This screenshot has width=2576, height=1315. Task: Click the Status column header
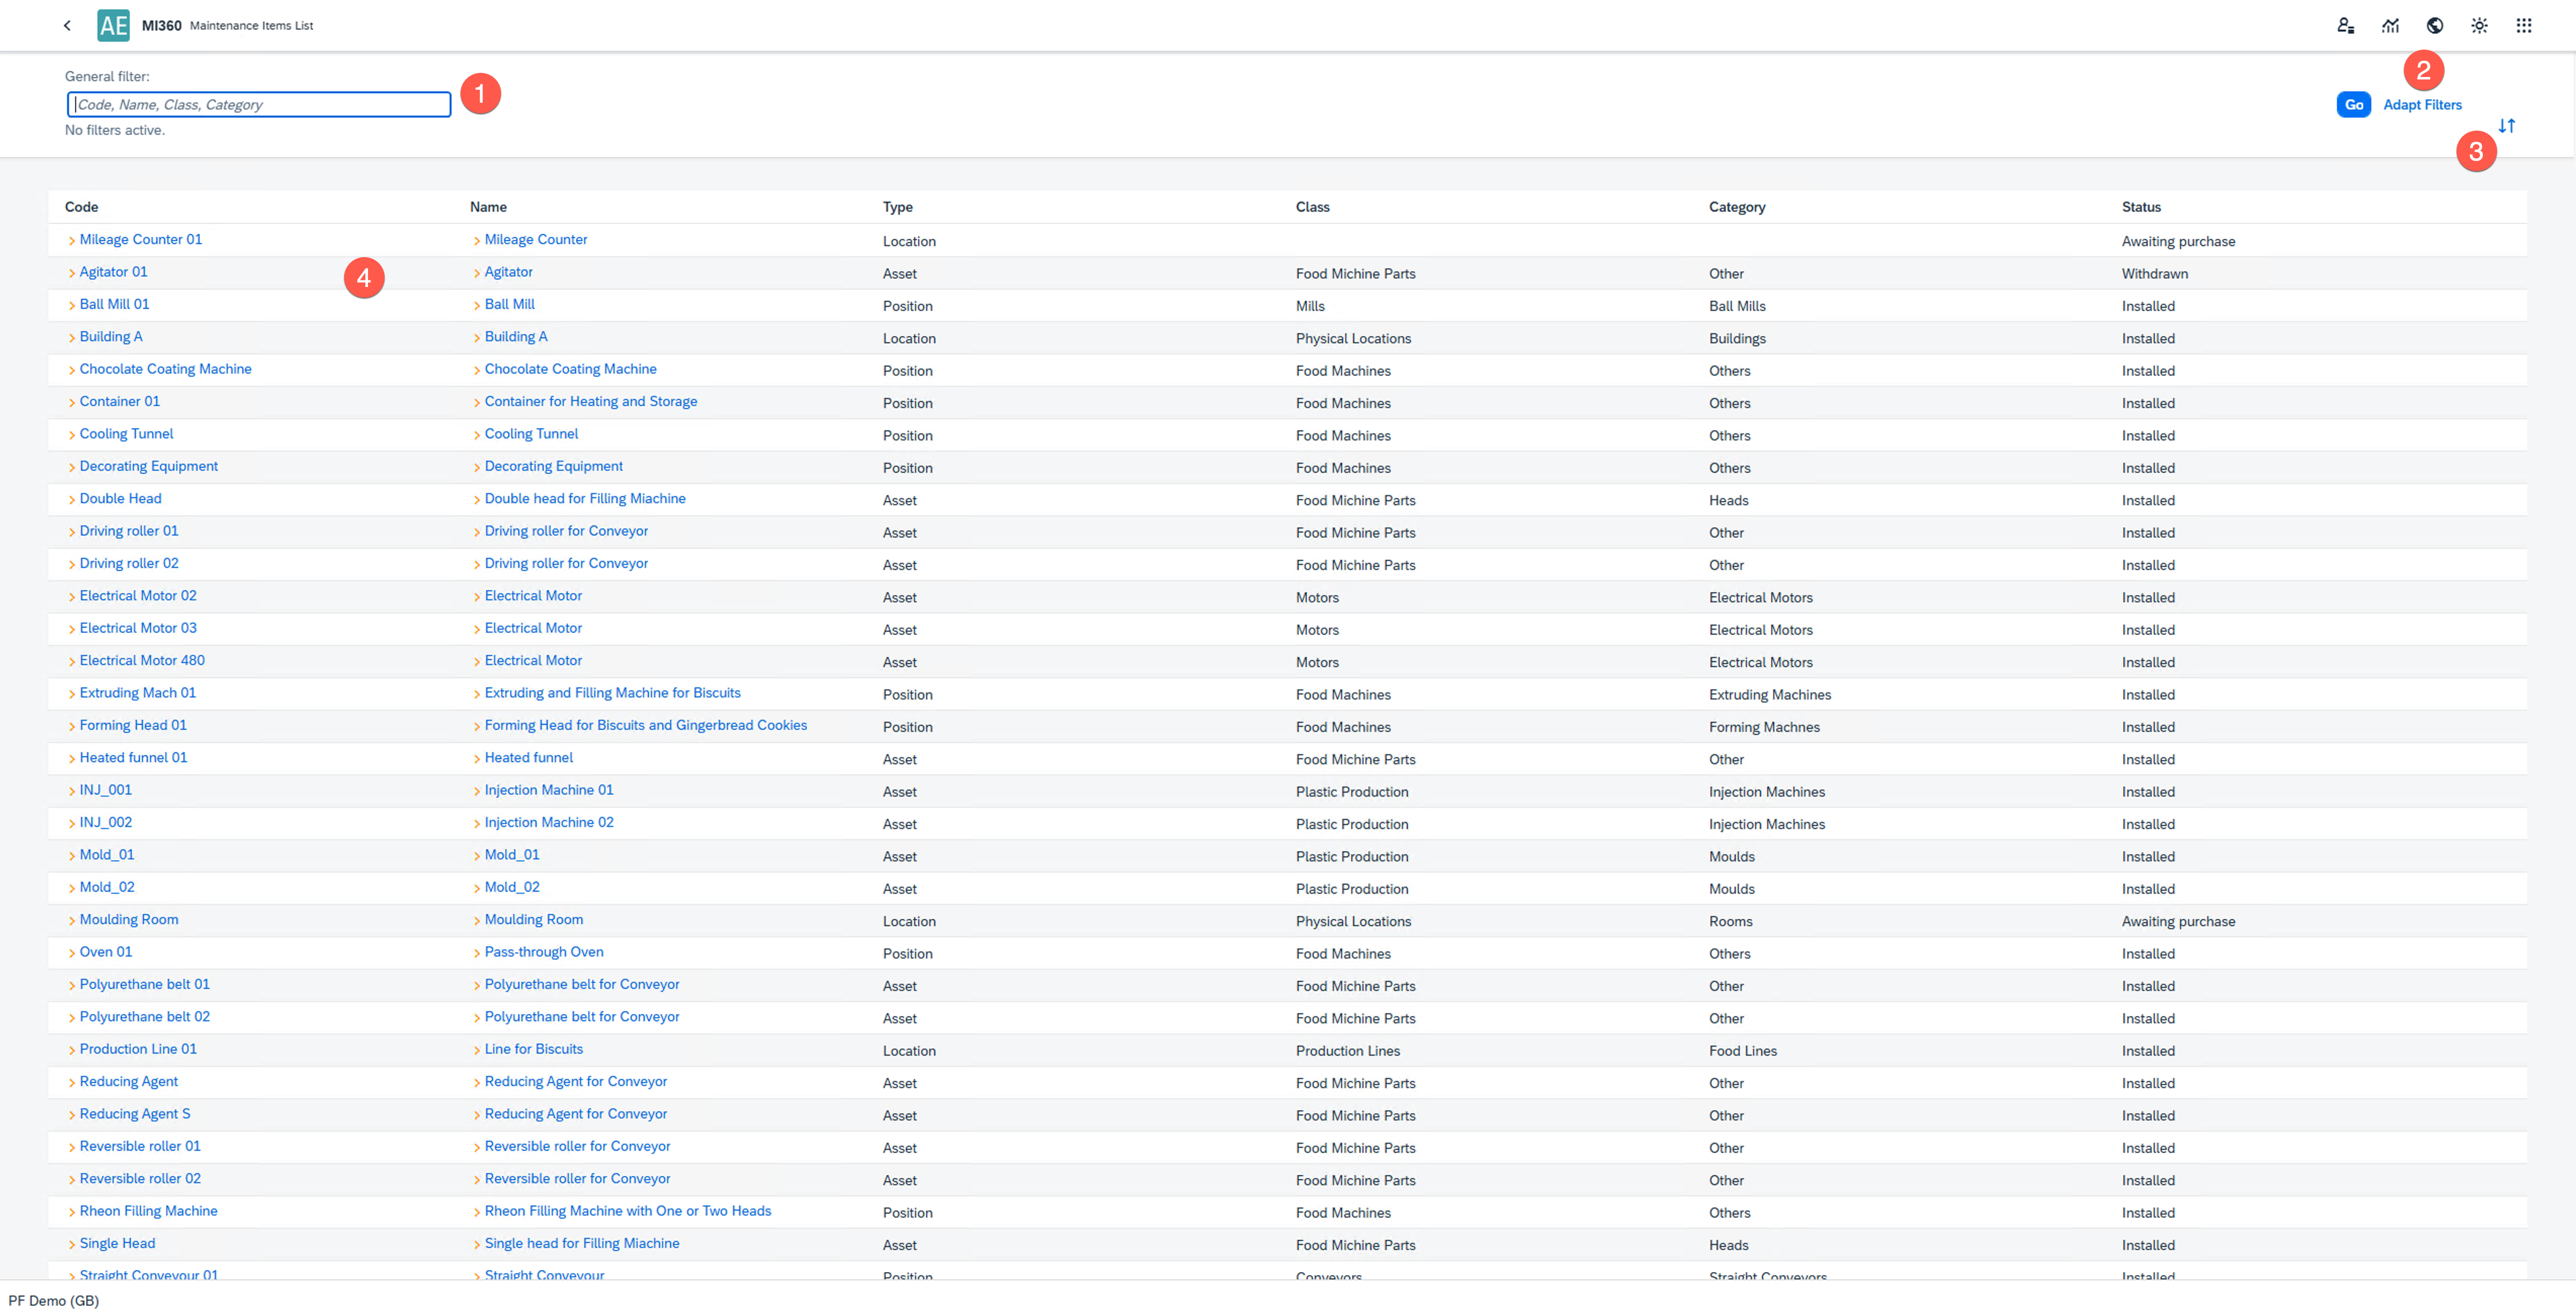click(2141, 207)
